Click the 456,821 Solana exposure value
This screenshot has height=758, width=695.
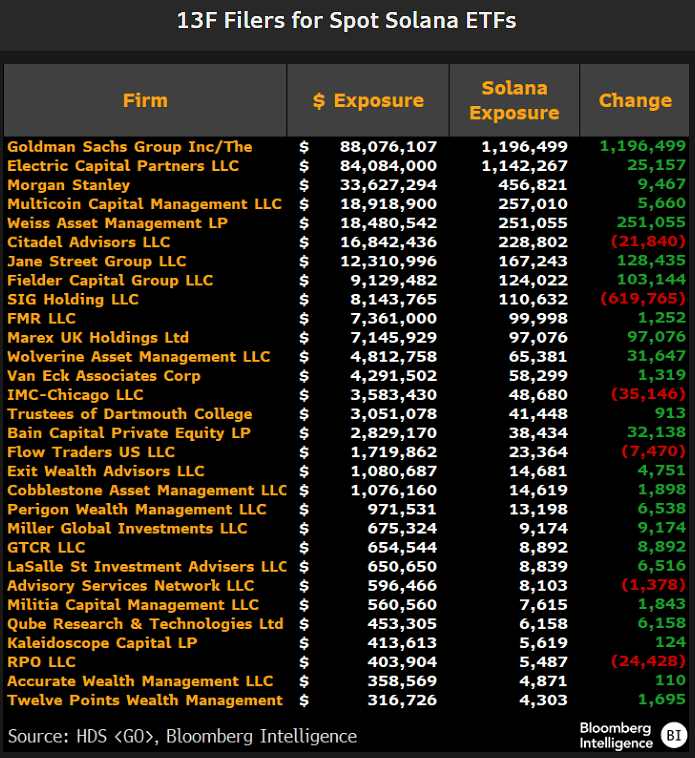tap(533, 185)
